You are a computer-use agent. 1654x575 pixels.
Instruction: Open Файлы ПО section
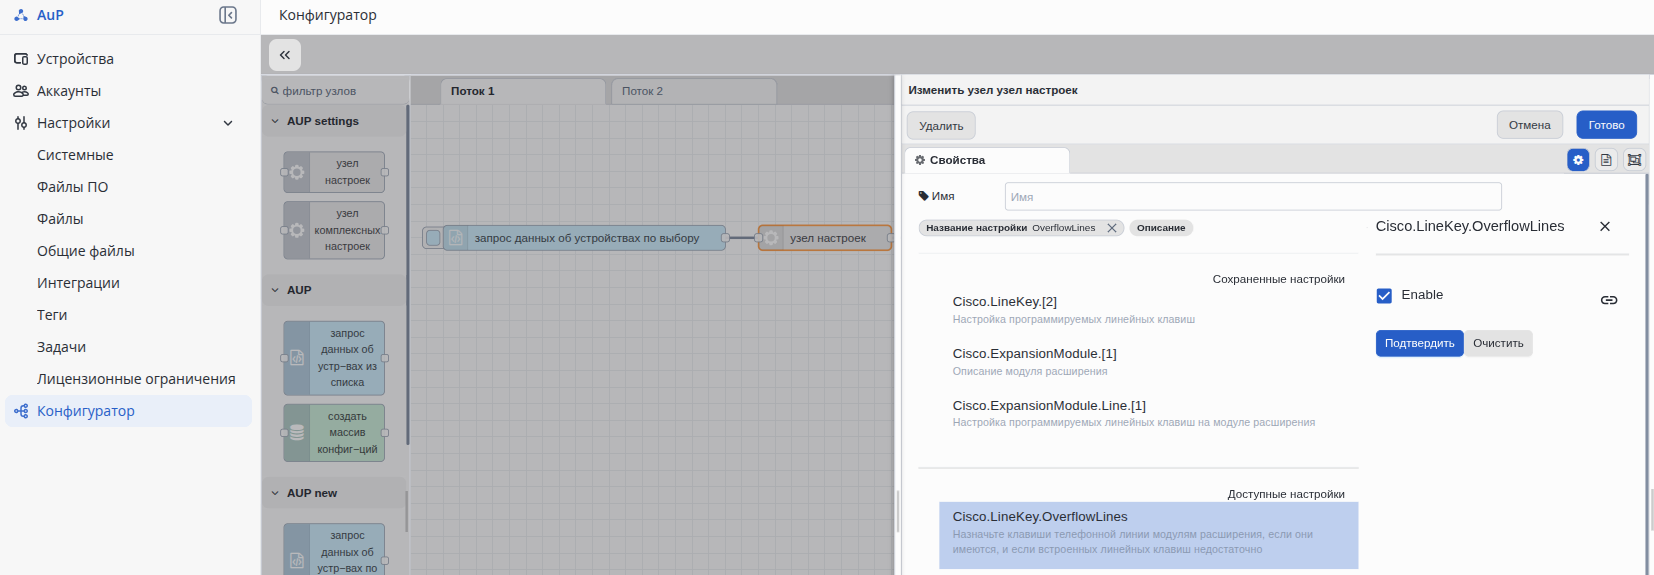[x=72, y=187]
